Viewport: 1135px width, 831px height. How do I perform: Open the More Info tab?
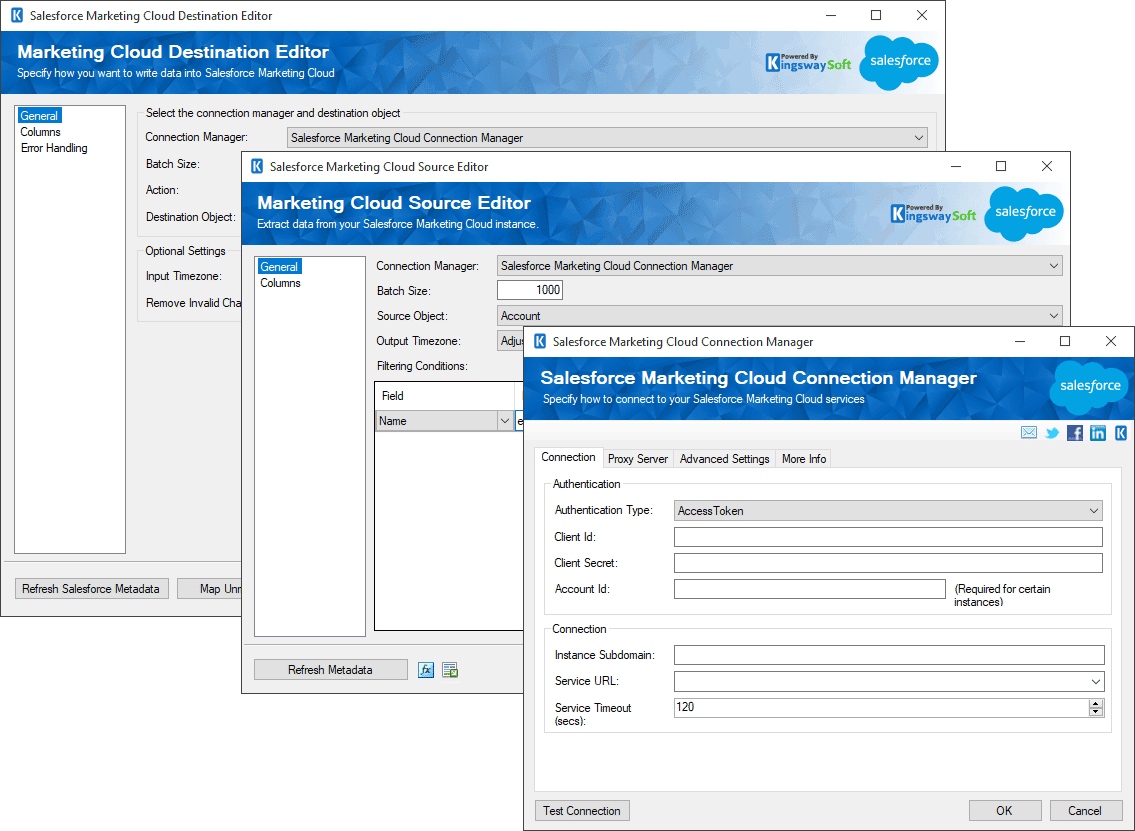pos(803,459)
